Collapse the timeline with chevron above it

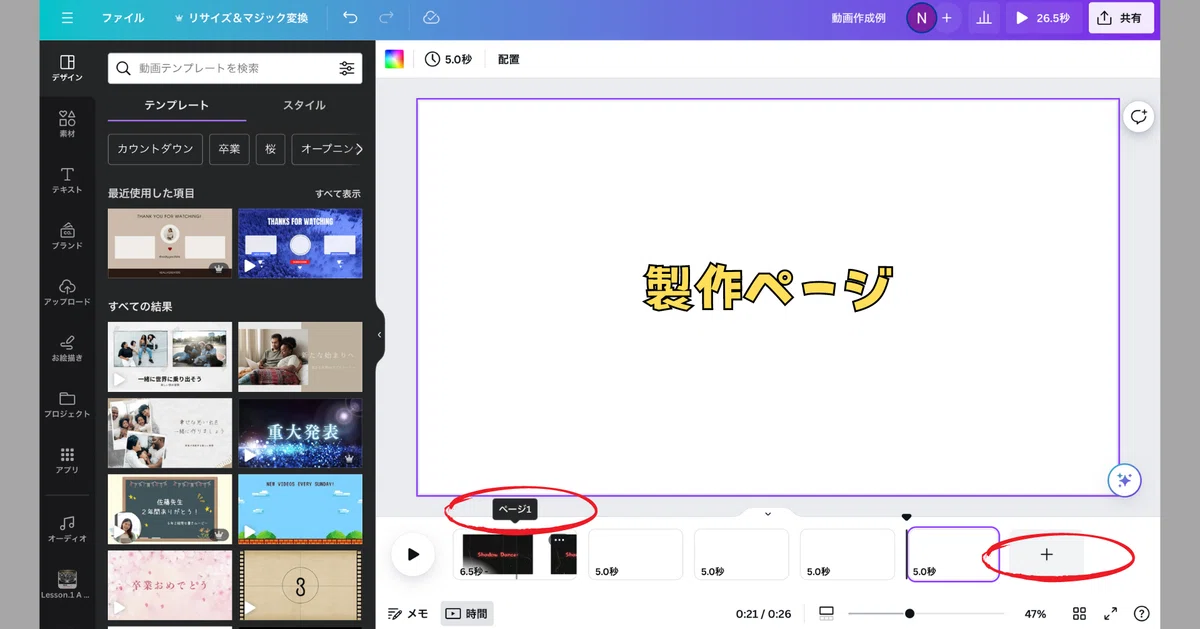tap(767, 514)
